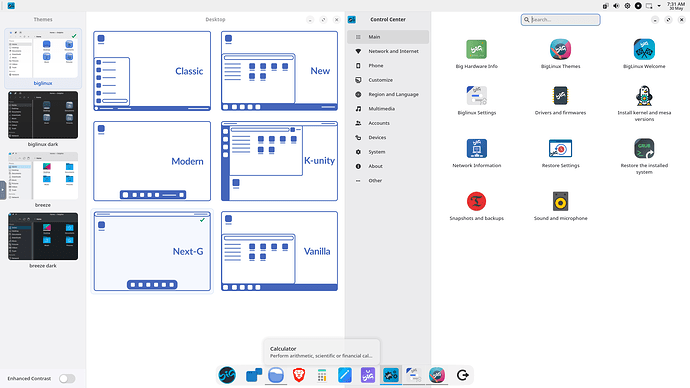Click the virtual desktops dock icon

click(253, 375)
